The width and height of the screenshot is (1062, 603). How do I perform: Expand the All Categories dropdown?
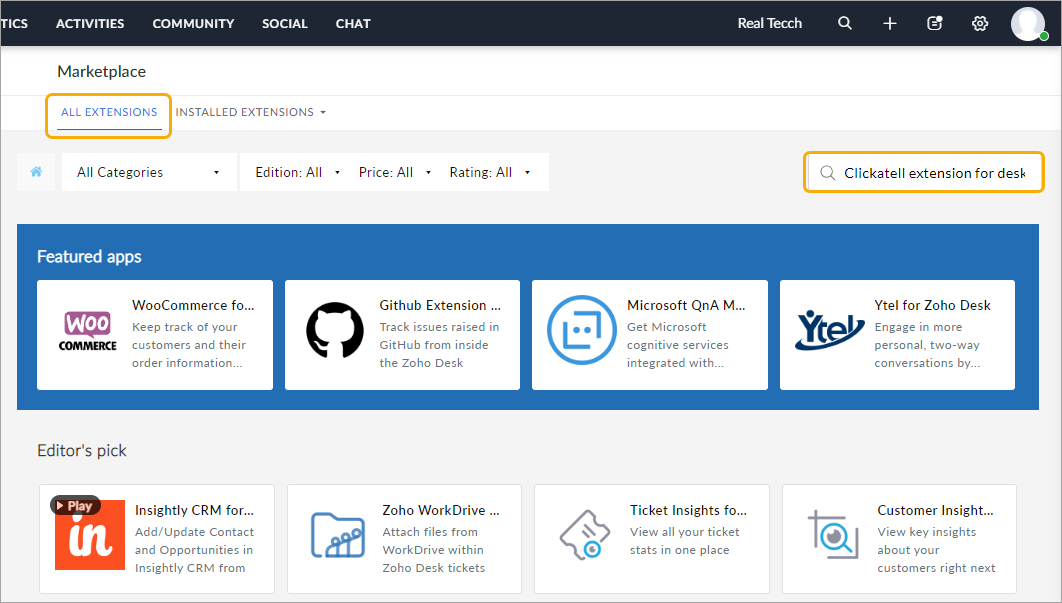[x=149, y=172]
